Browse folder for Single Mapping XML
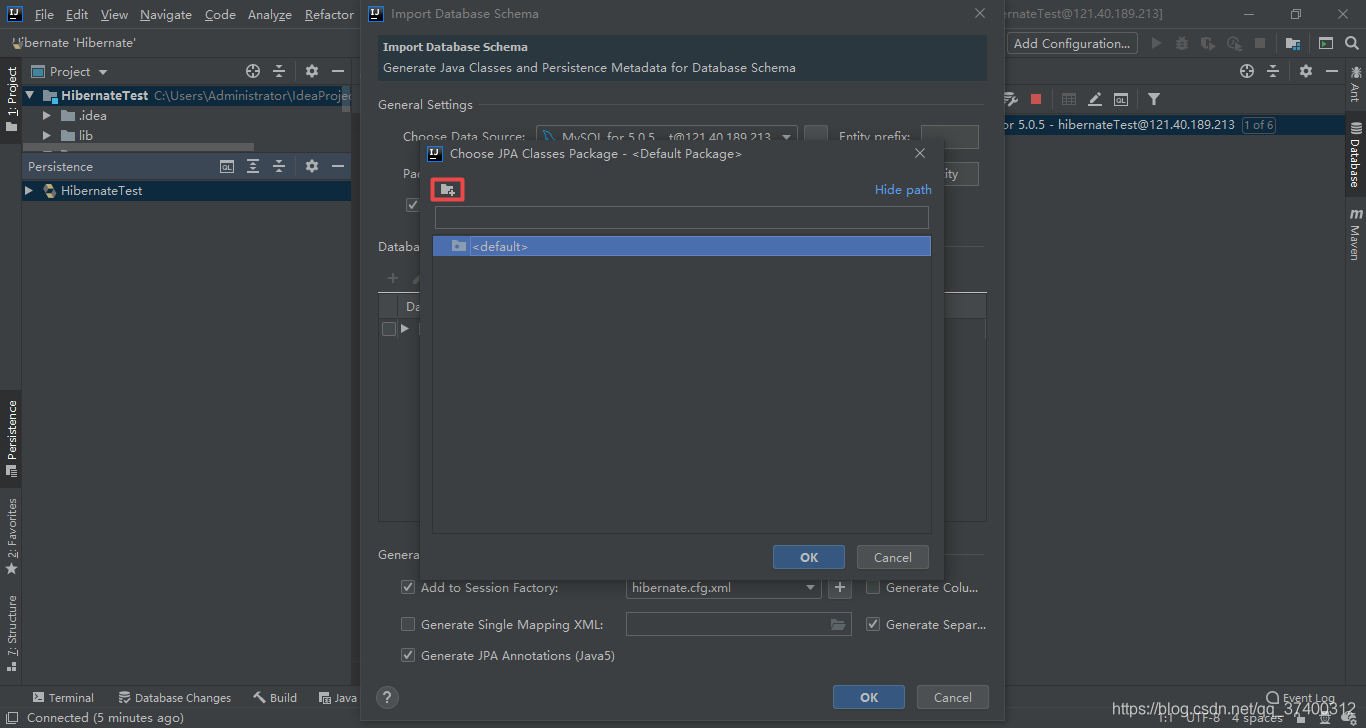Viewport: 1366px width, 728px height. (x=838, y=624)
